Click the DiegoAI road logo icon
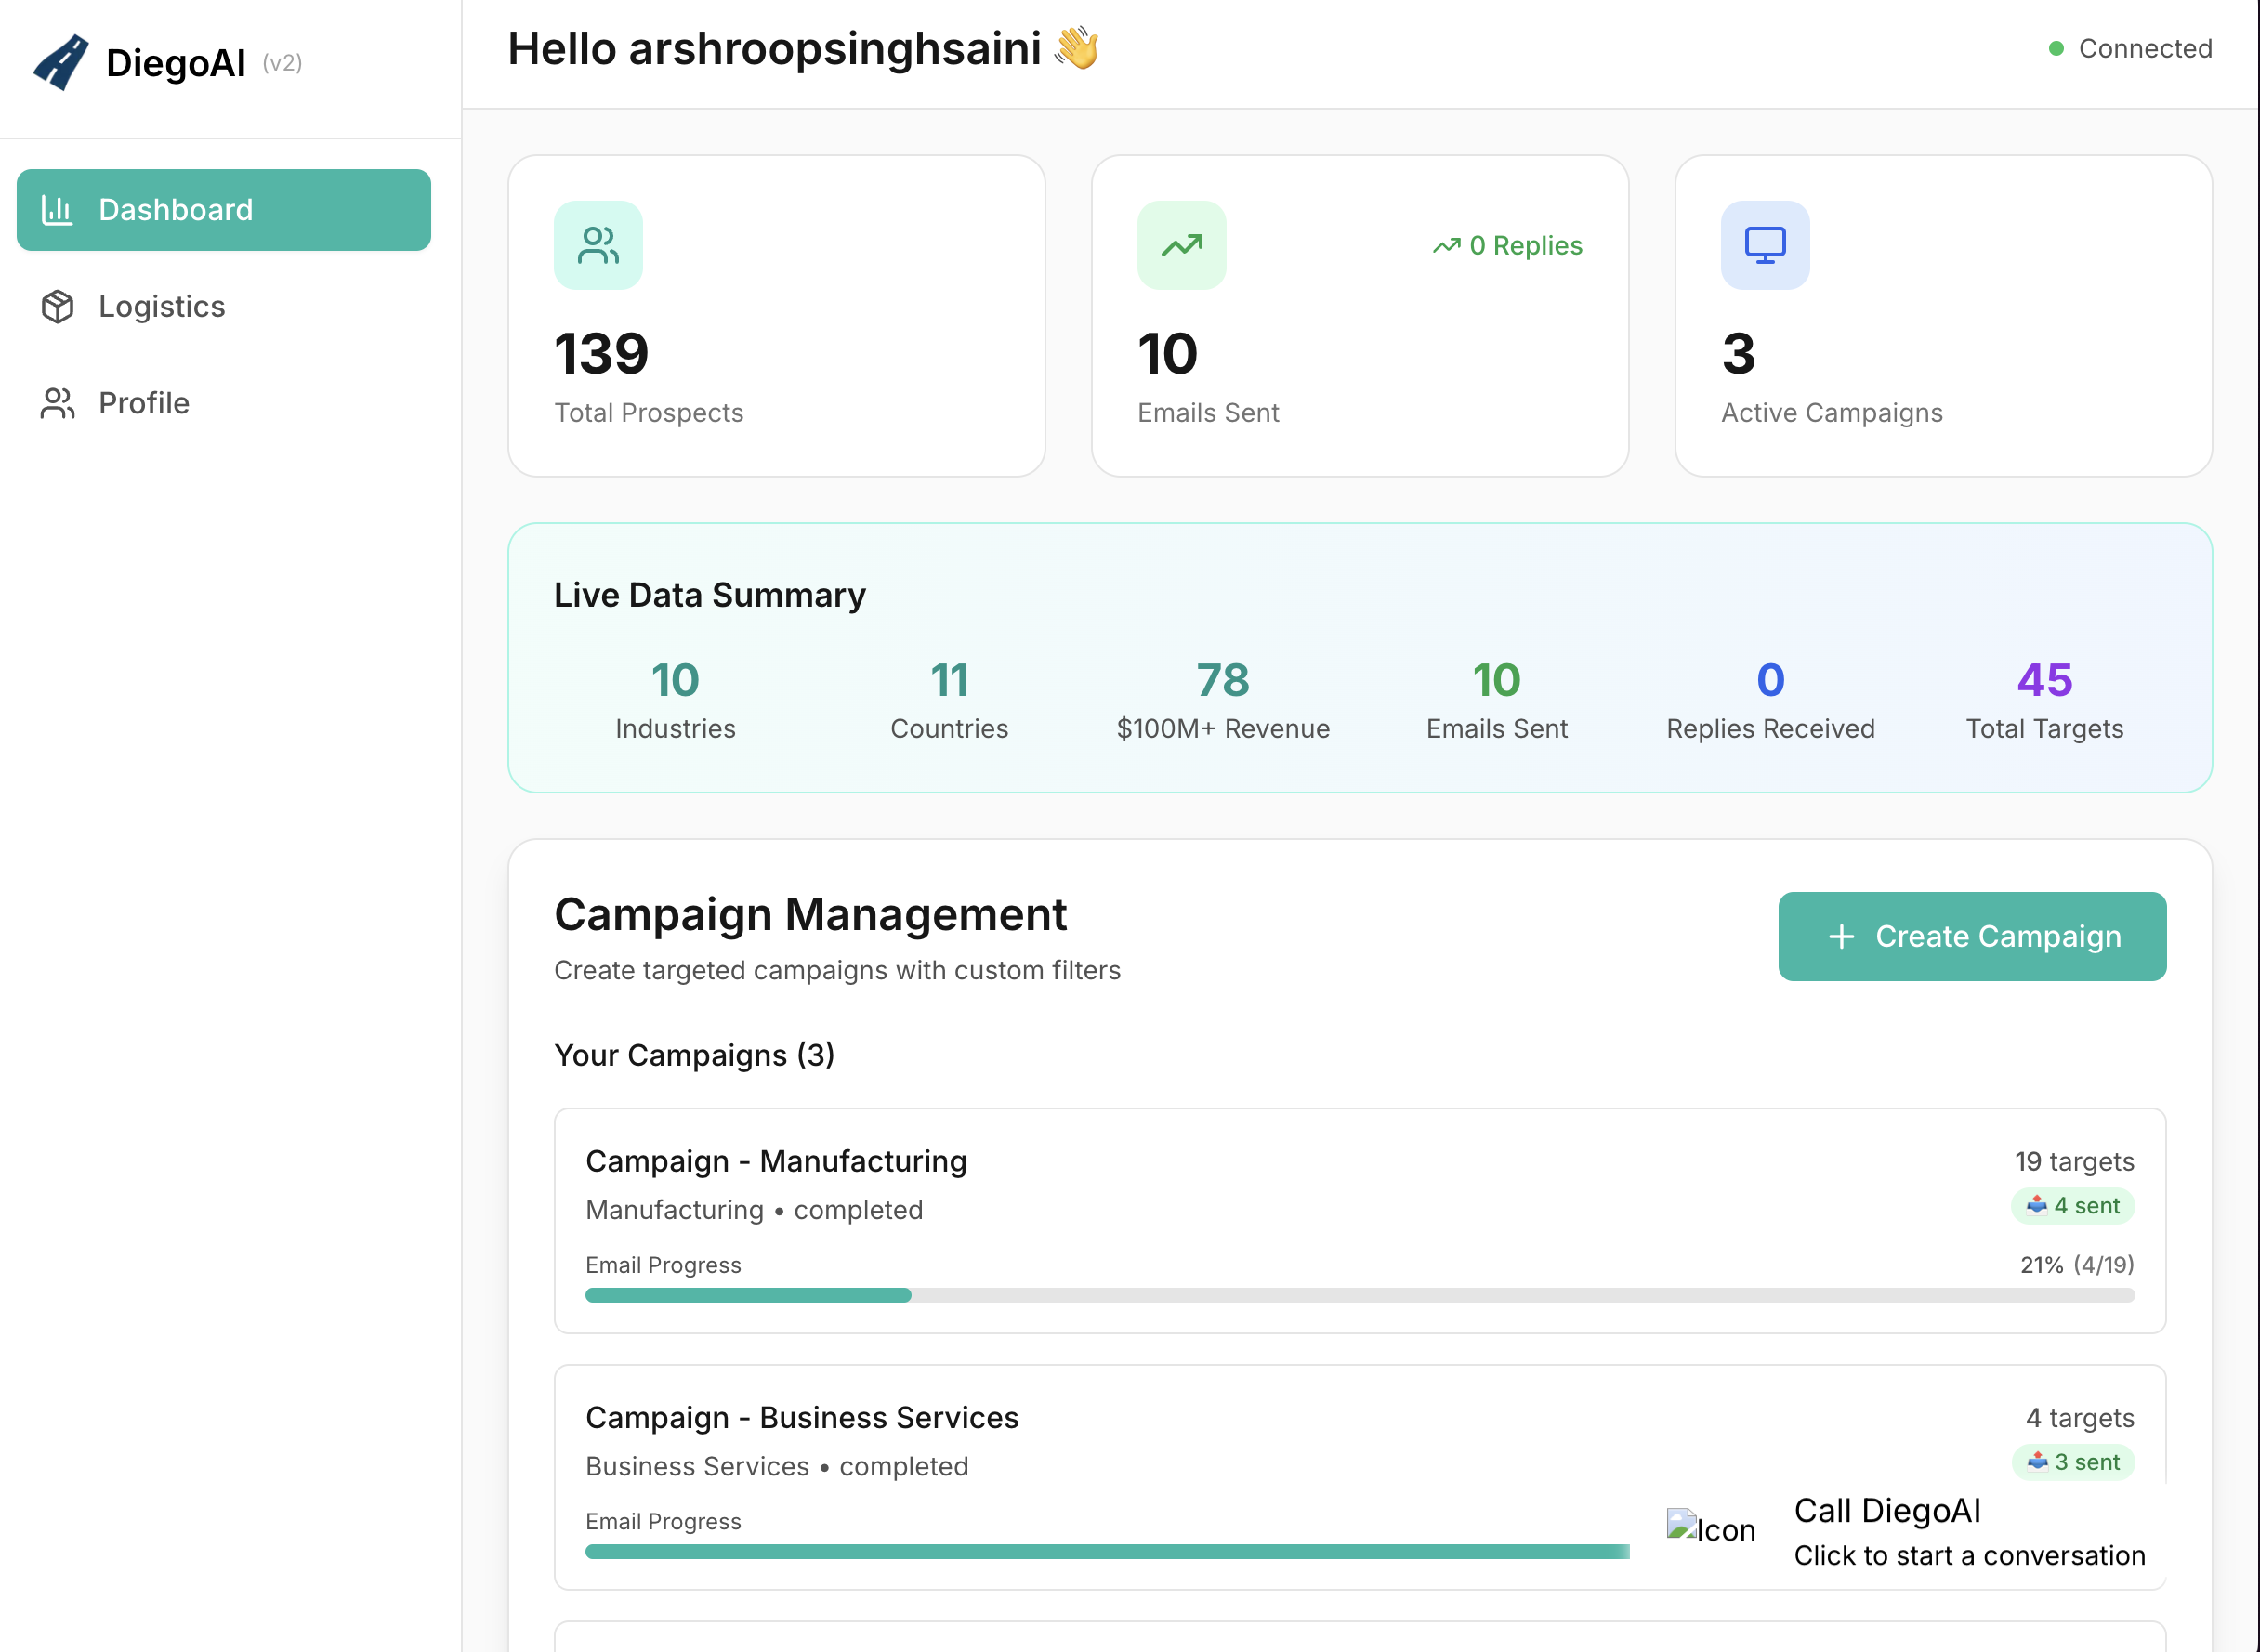 tap(61, 63)
